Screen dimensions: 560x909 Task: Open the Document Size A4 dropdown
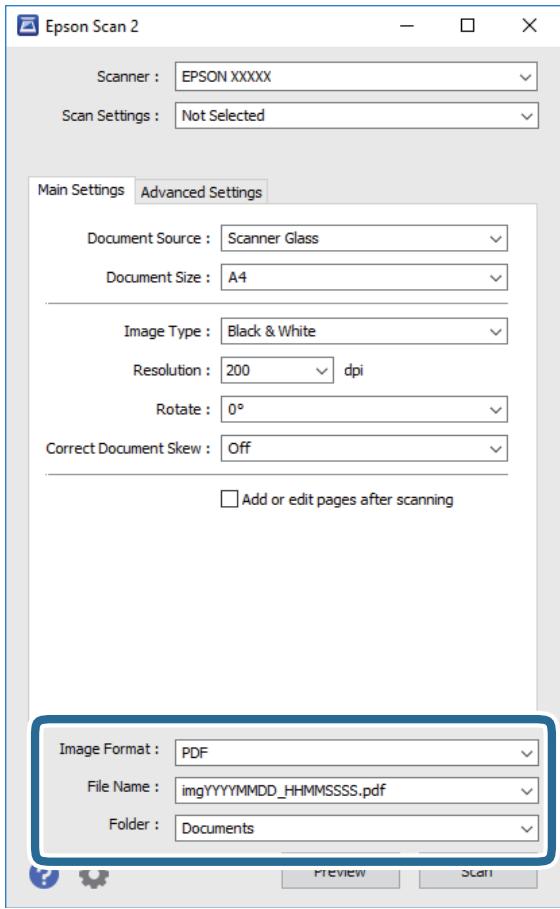tap(364, 277)
